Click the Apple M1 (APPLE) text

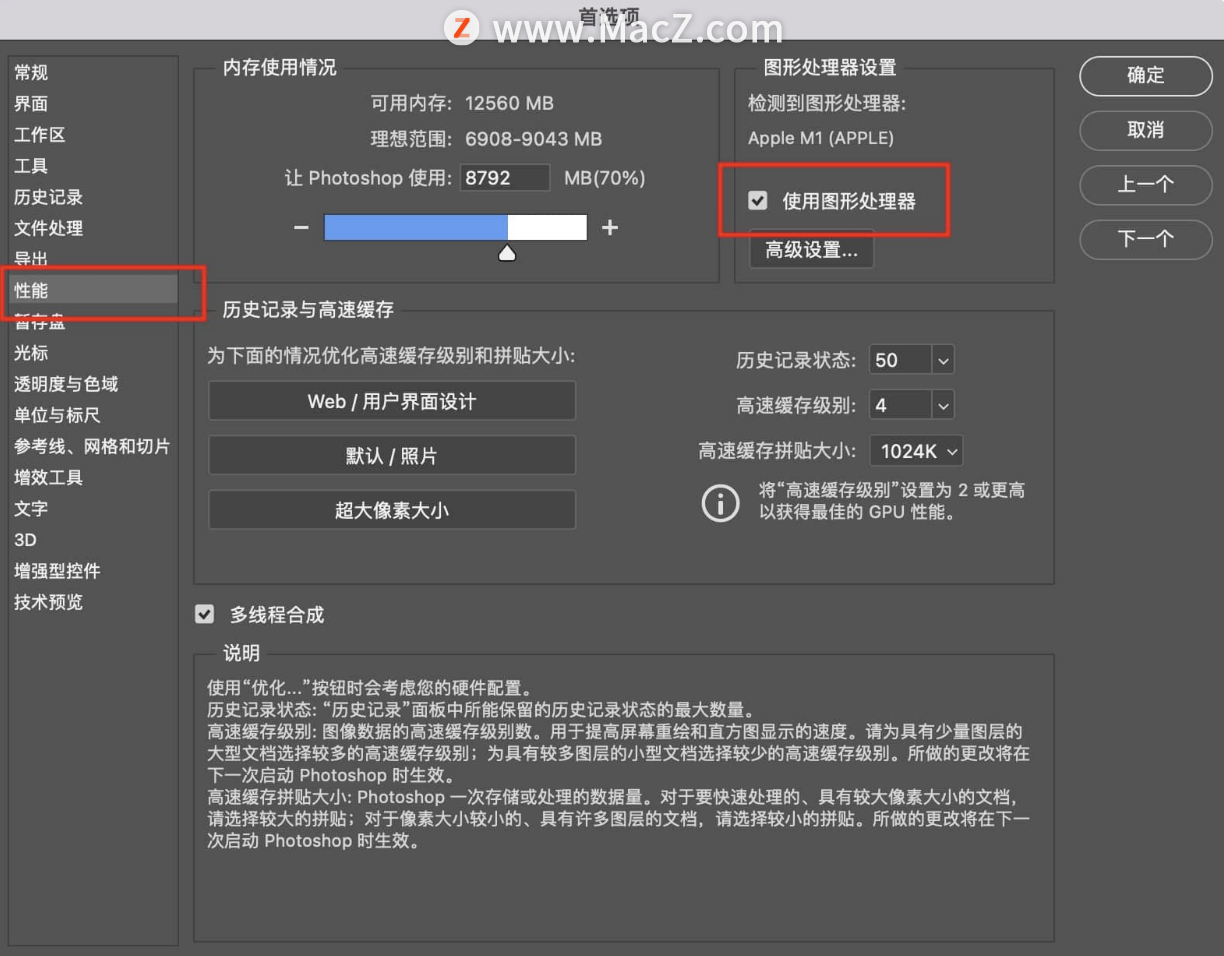(821, 138)
